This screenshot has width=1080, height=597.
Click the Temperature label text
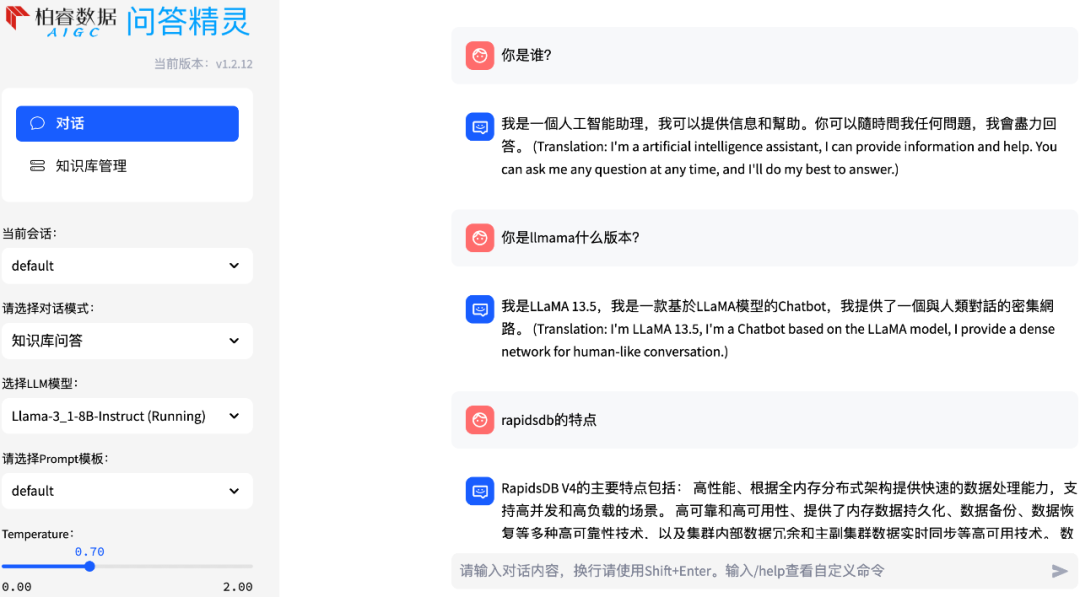[38, 534]
